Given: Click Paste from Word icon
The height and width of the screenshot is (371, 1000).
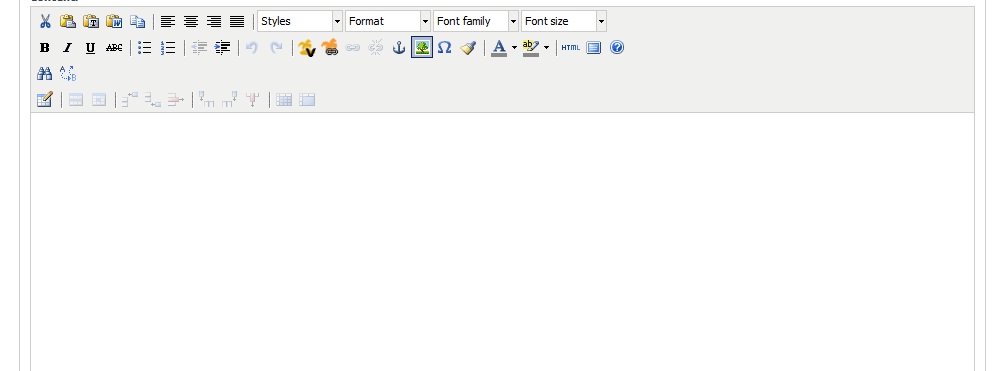Looking at the screenshot, I should pyautogui.click(x=114, y=21).
